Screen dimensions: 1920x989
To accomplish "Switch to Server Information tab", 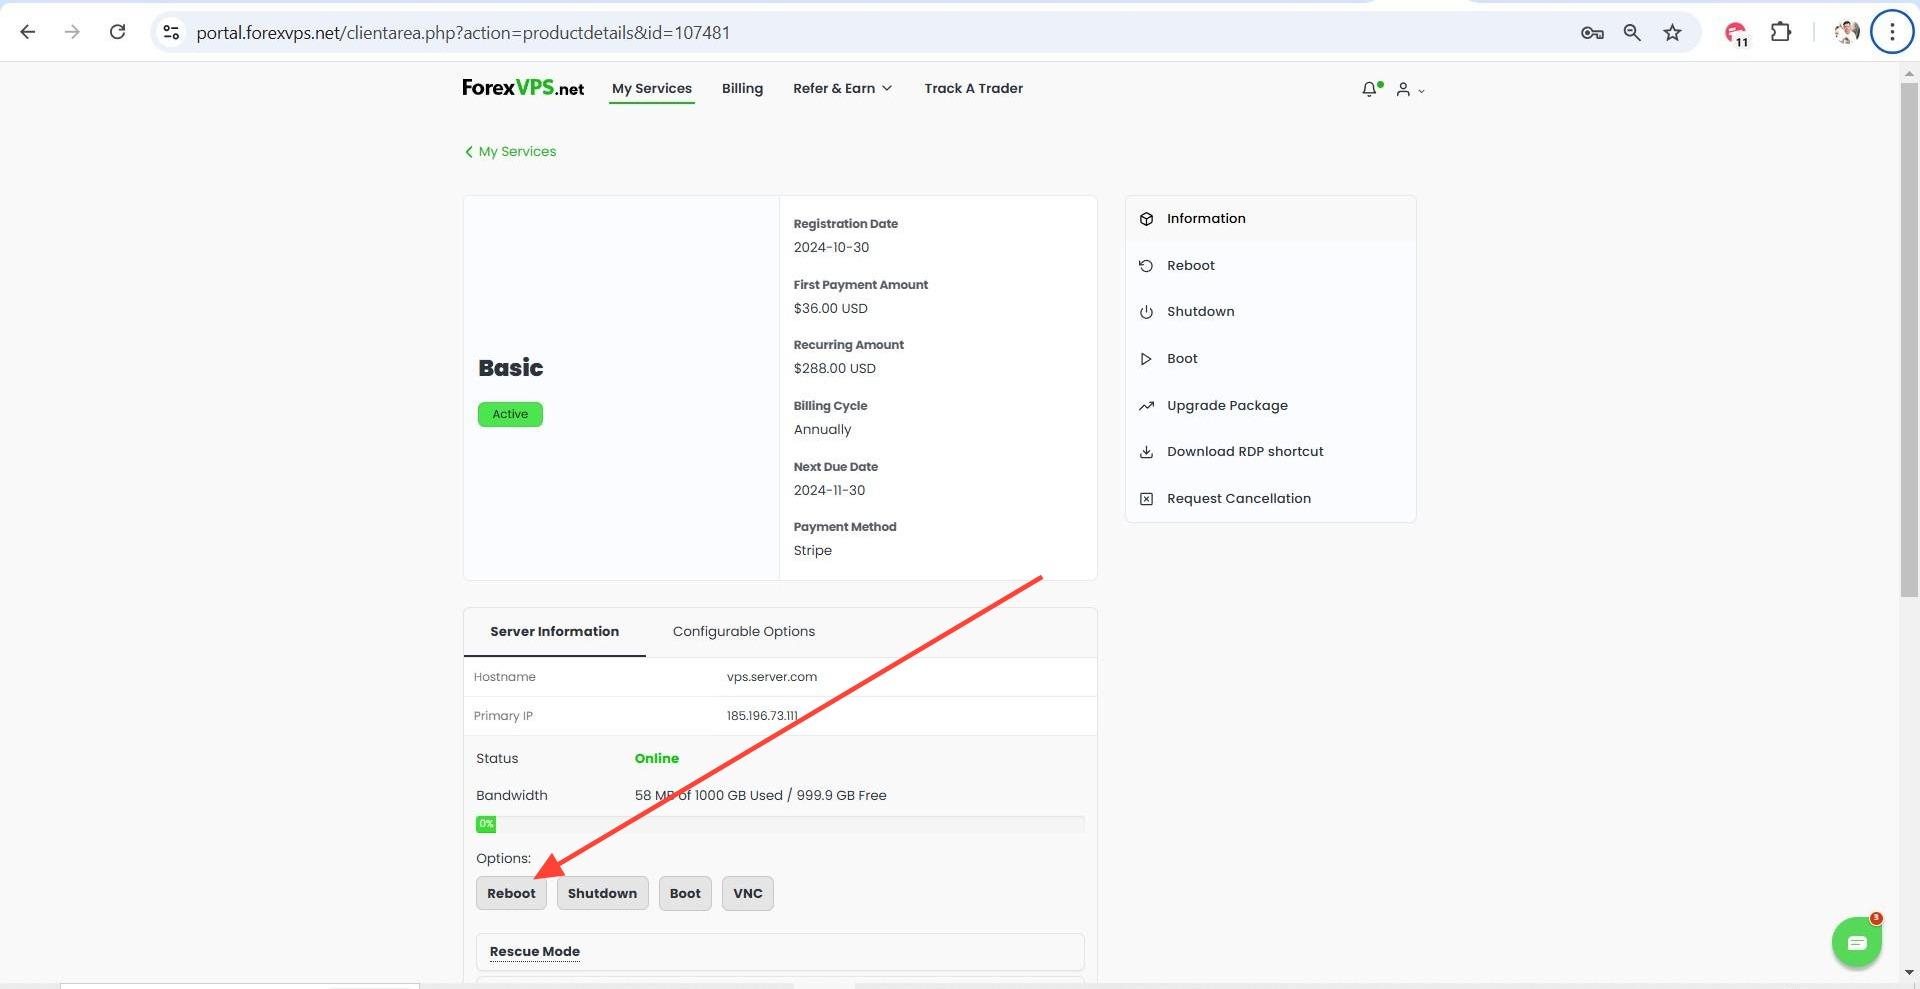I will tap(554, 632).
